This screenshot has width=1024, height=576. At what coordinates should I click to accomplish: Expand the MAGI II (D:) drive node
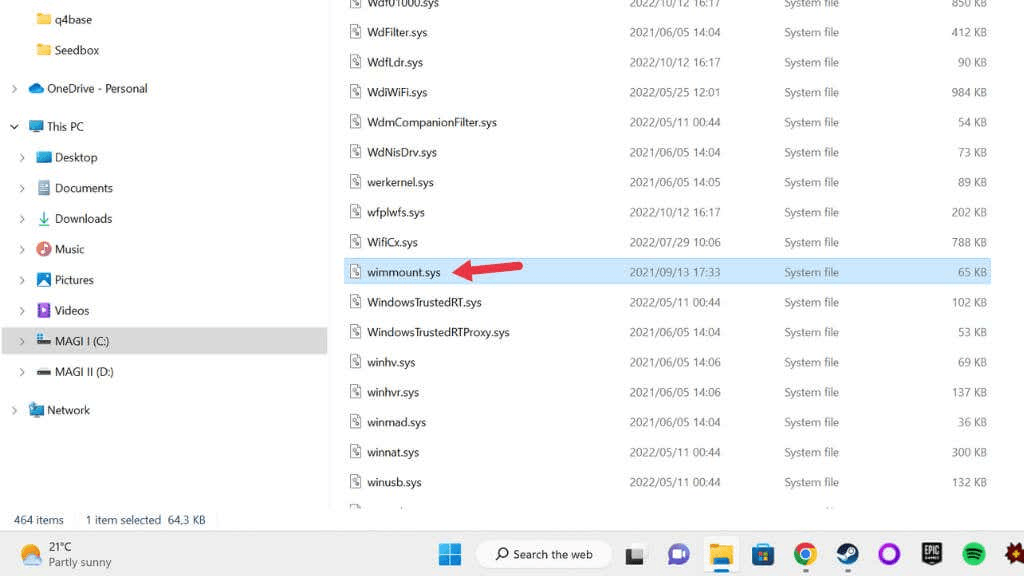pyautogui.click(x=22, y=372)
